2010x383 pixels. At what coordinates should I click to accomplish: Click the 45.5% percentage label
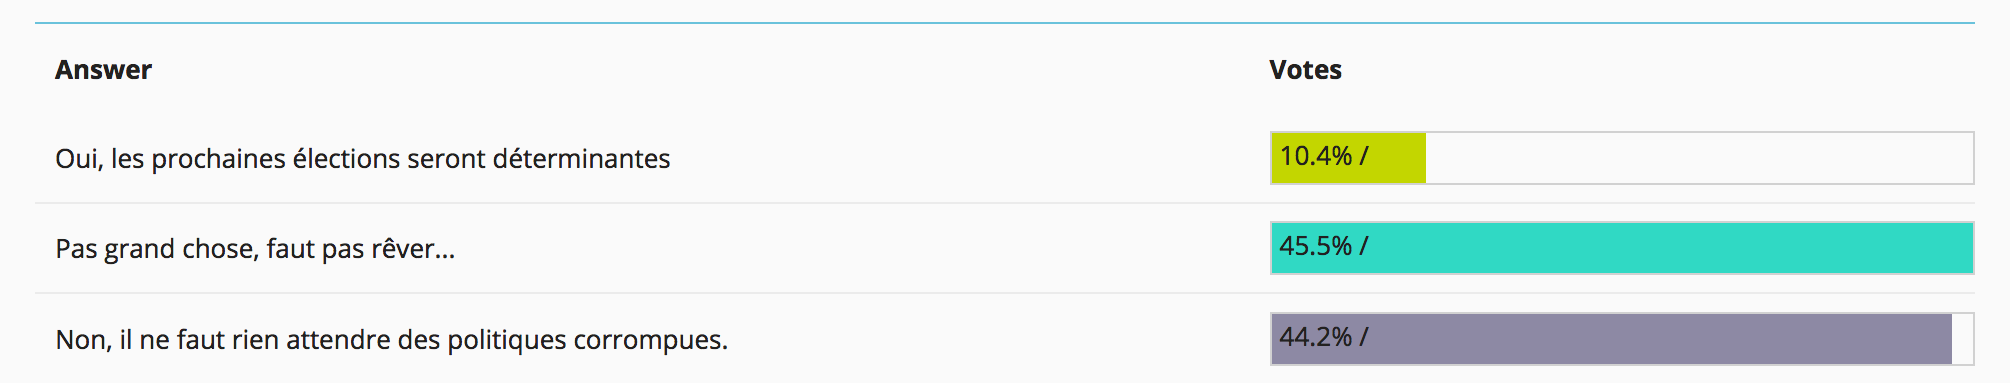(x=1316, y=246)
